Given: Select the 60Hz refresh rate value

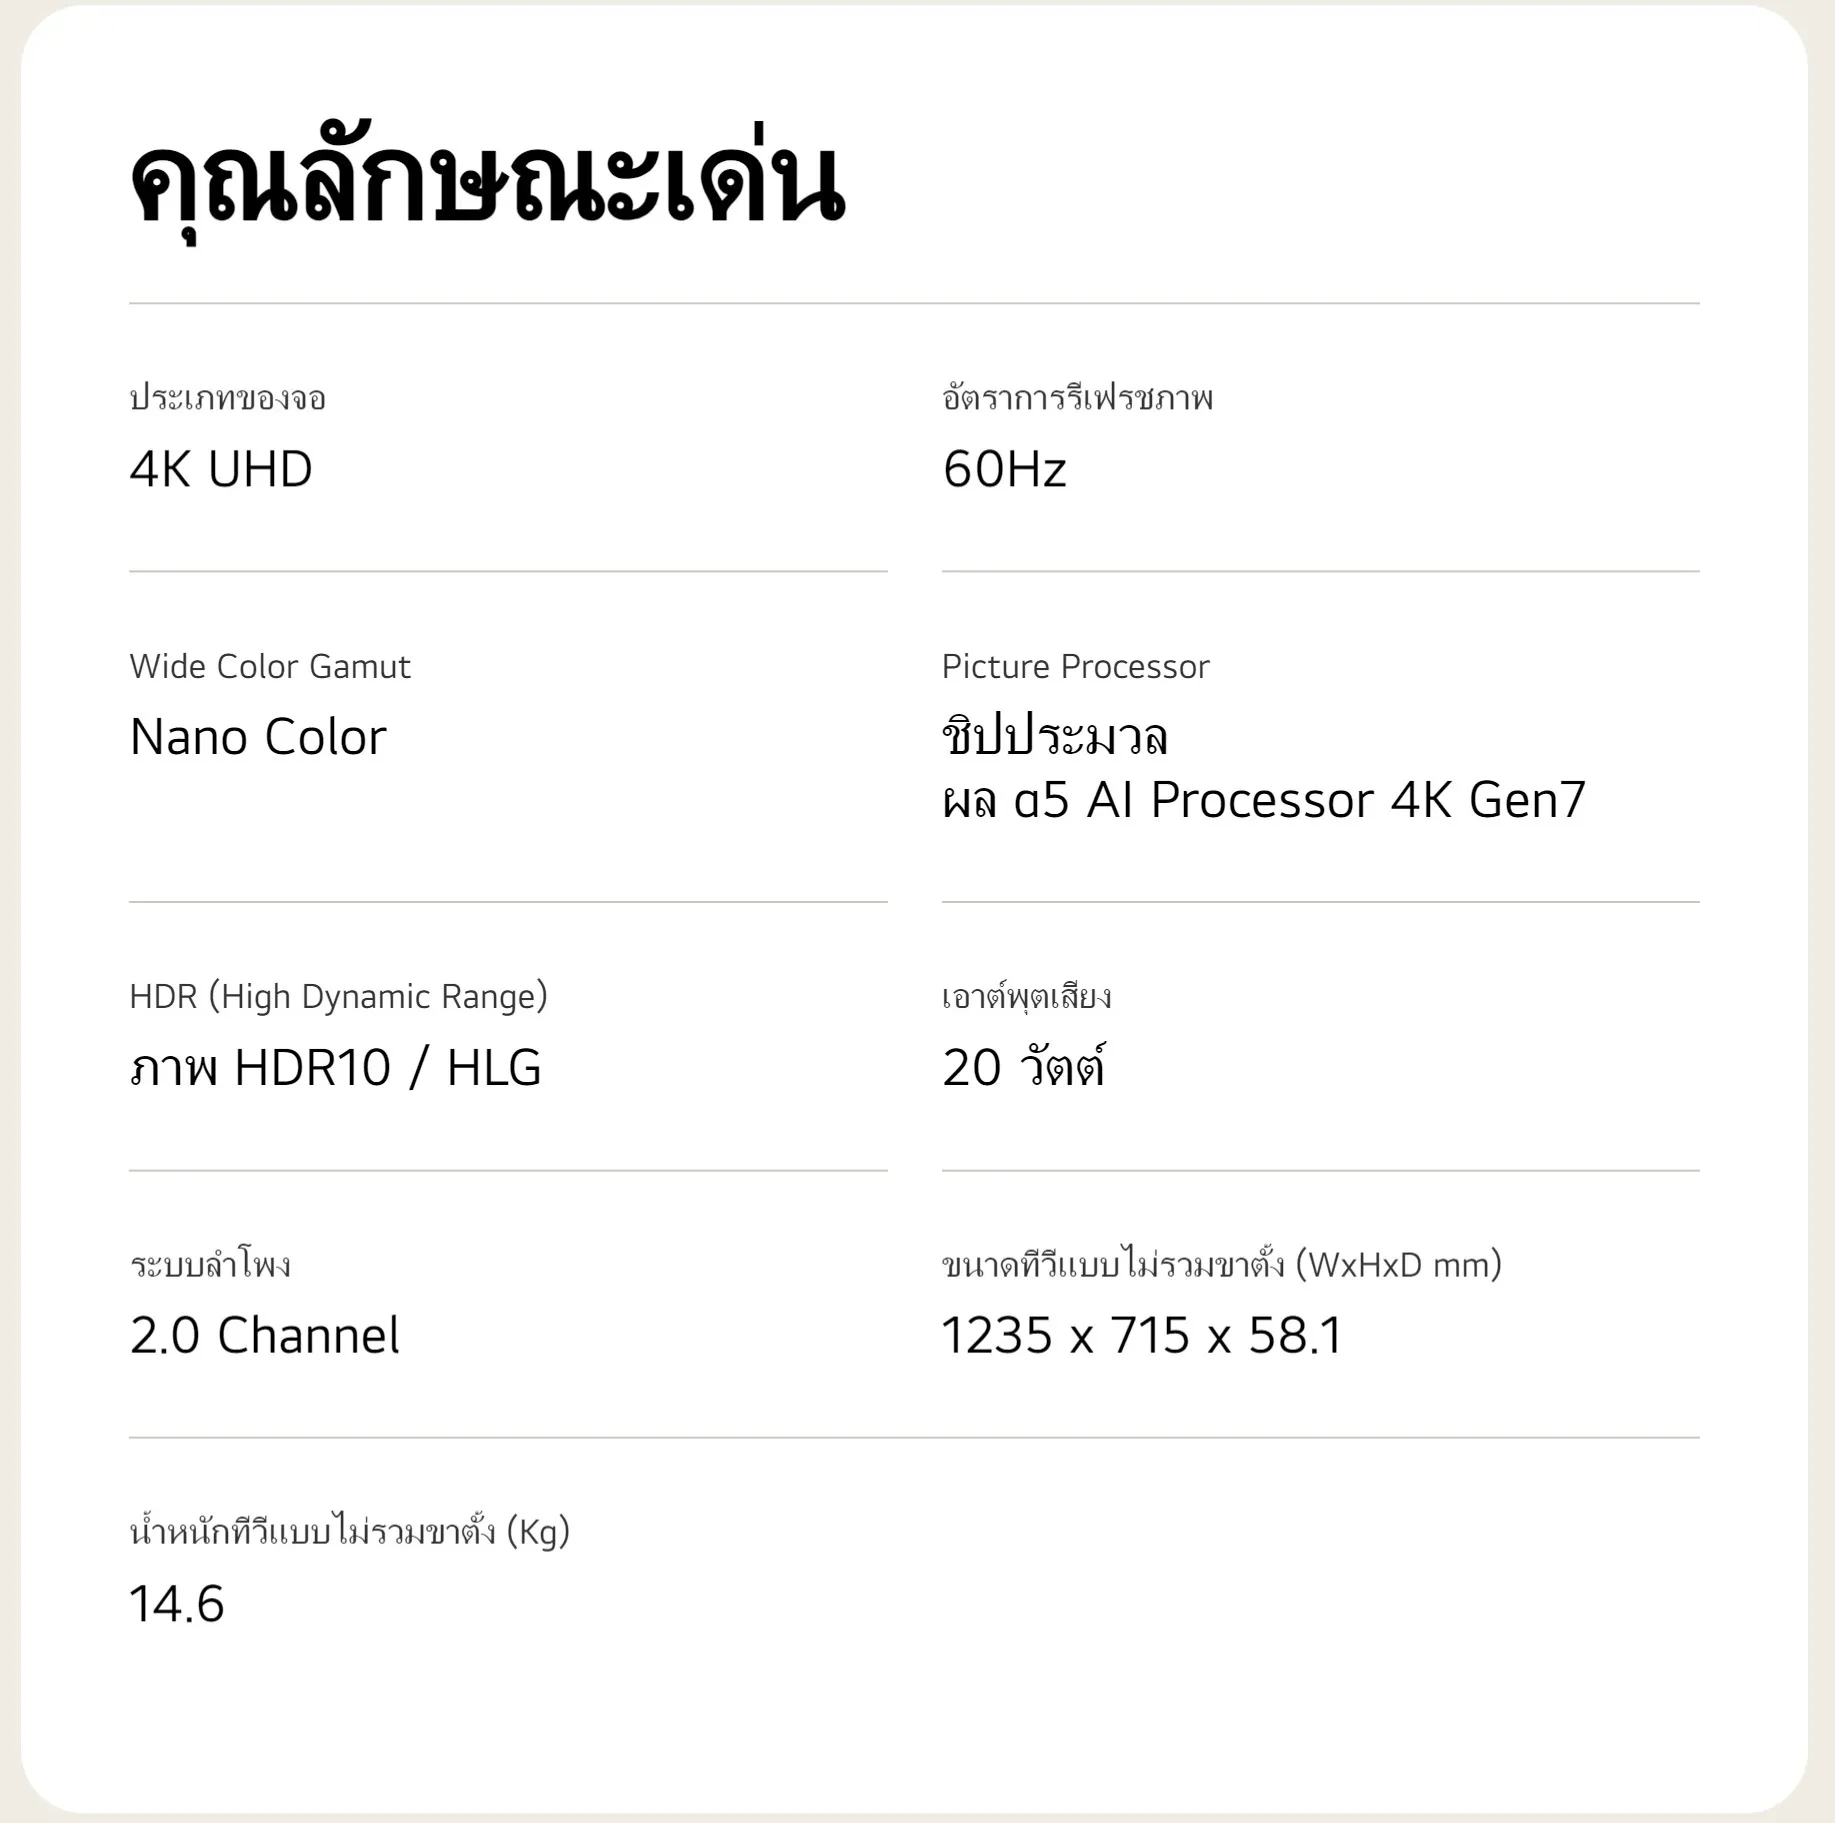Looking at the screenshot, I should [1004, 469].
